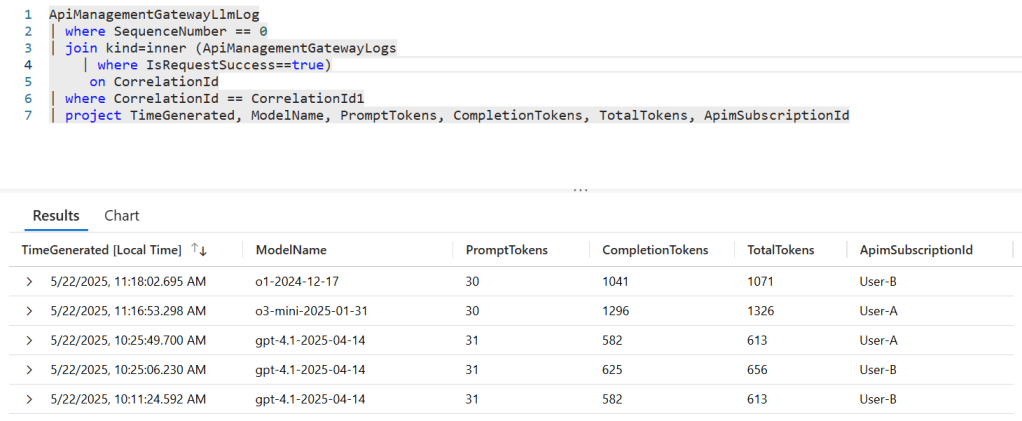Image resolution: width=1022 pixels, height=421 pixels.
Task: Expand the 11:18:02.695 AM result row
Action: click(x=30, y=283)
